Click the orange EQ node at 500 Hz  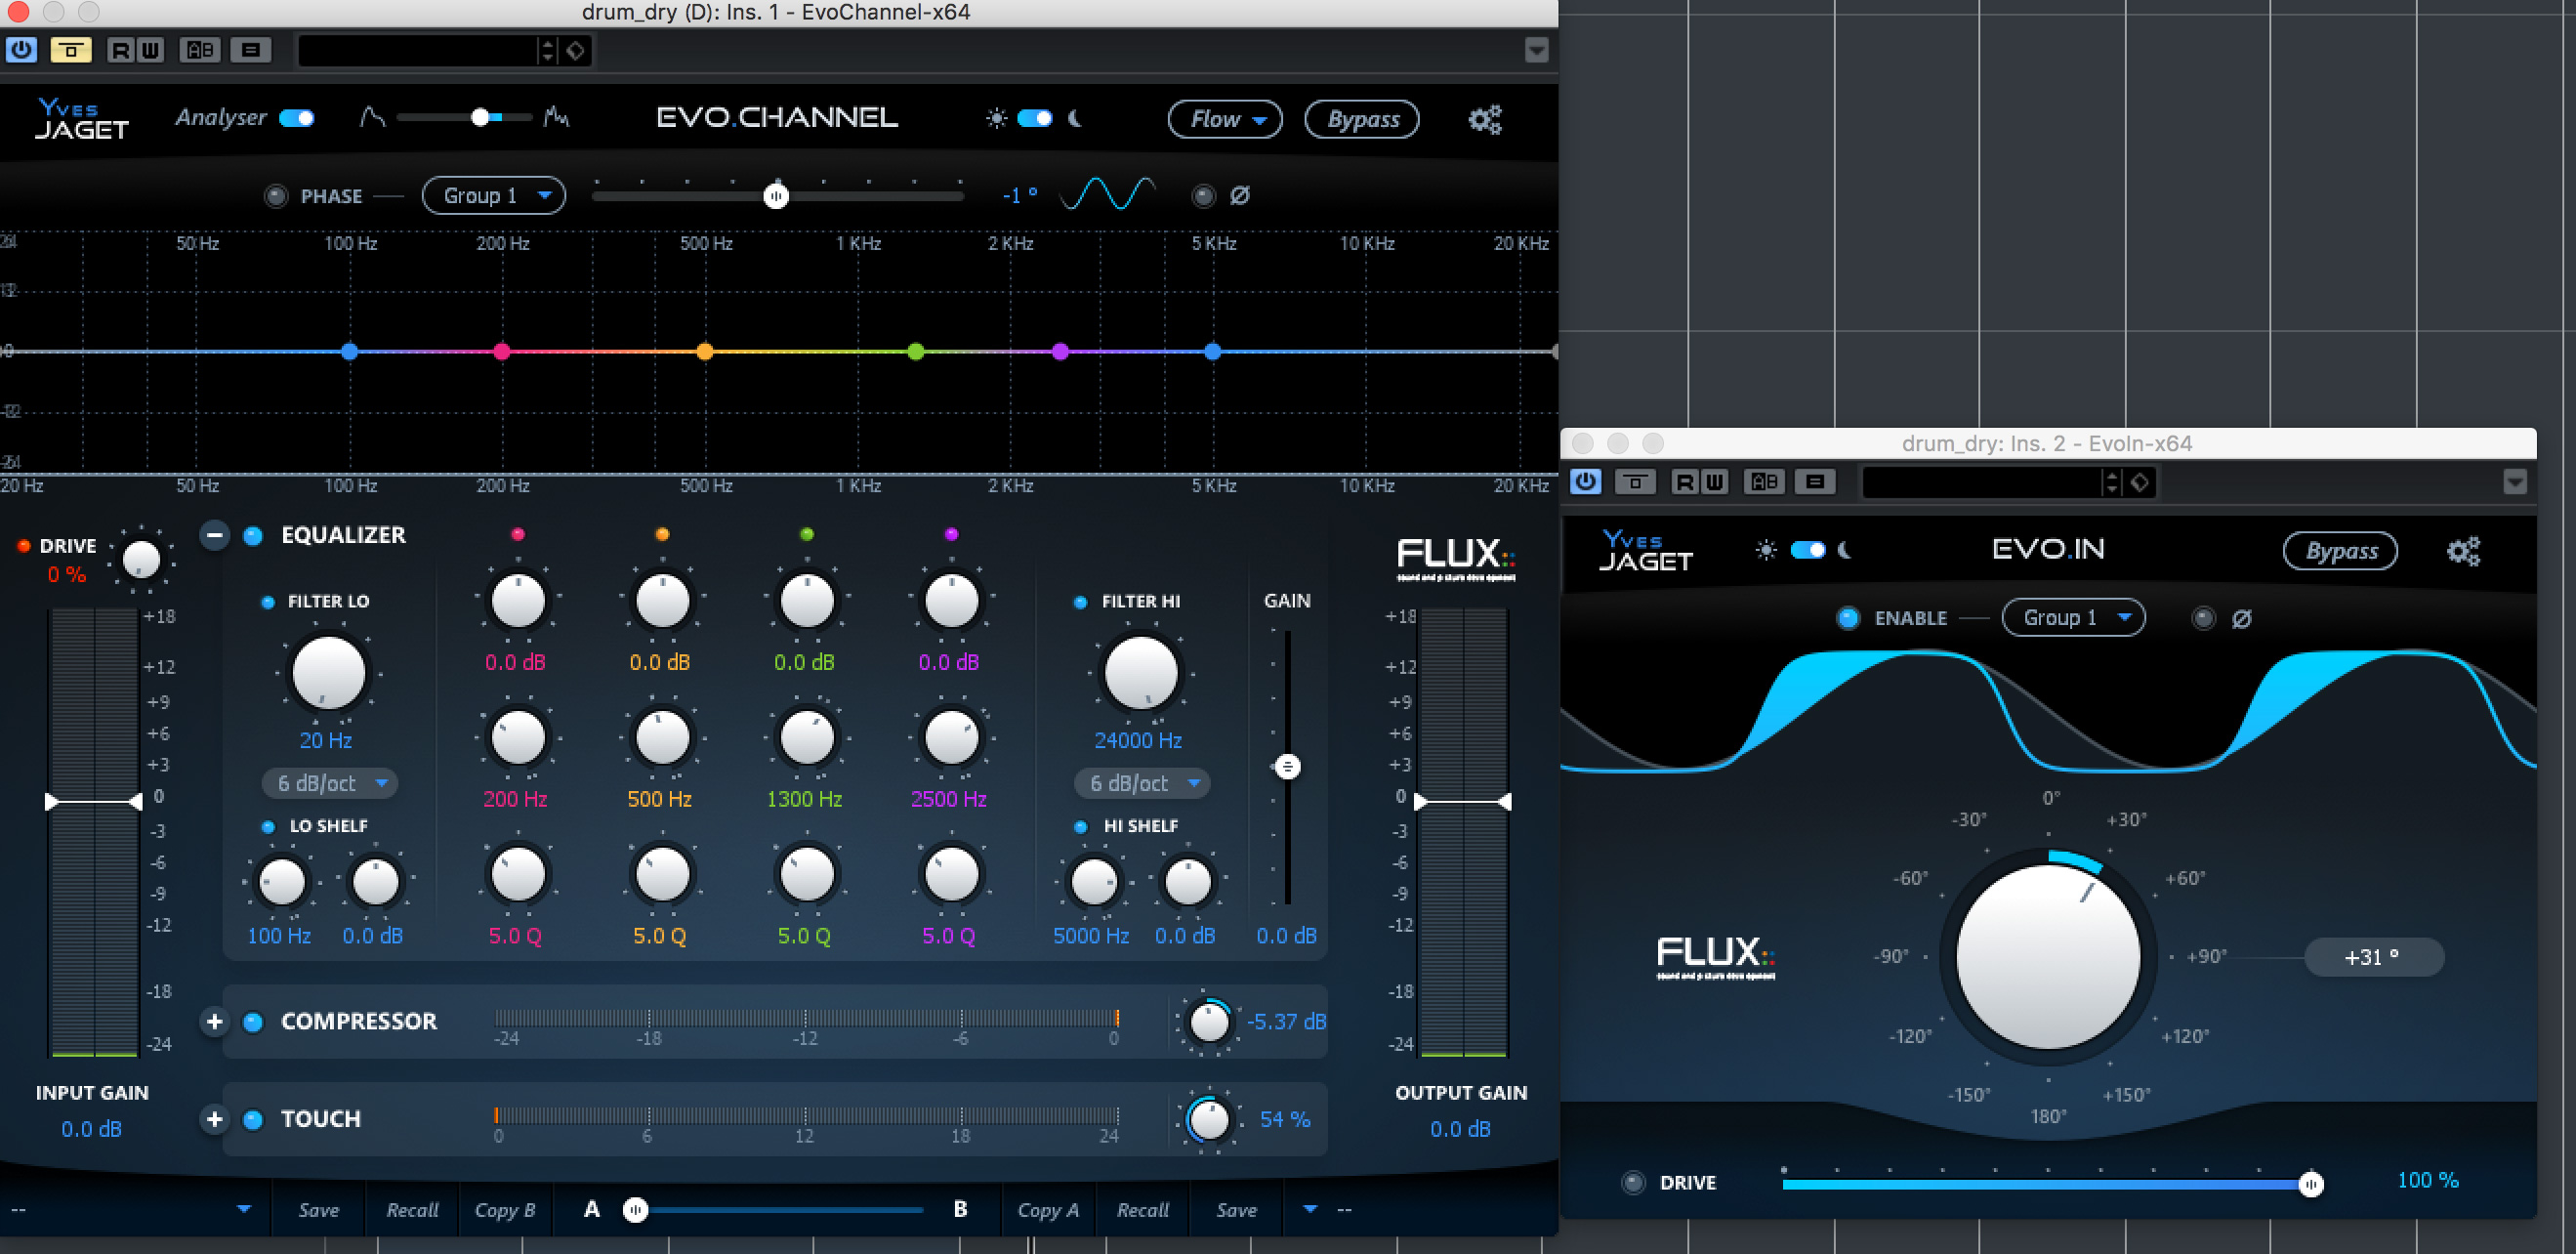coord(705,351)
